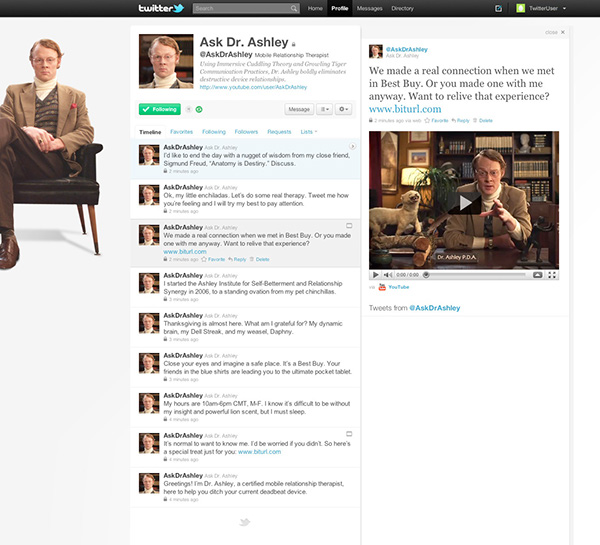Click the YouTube text link below video

point(399,287)
